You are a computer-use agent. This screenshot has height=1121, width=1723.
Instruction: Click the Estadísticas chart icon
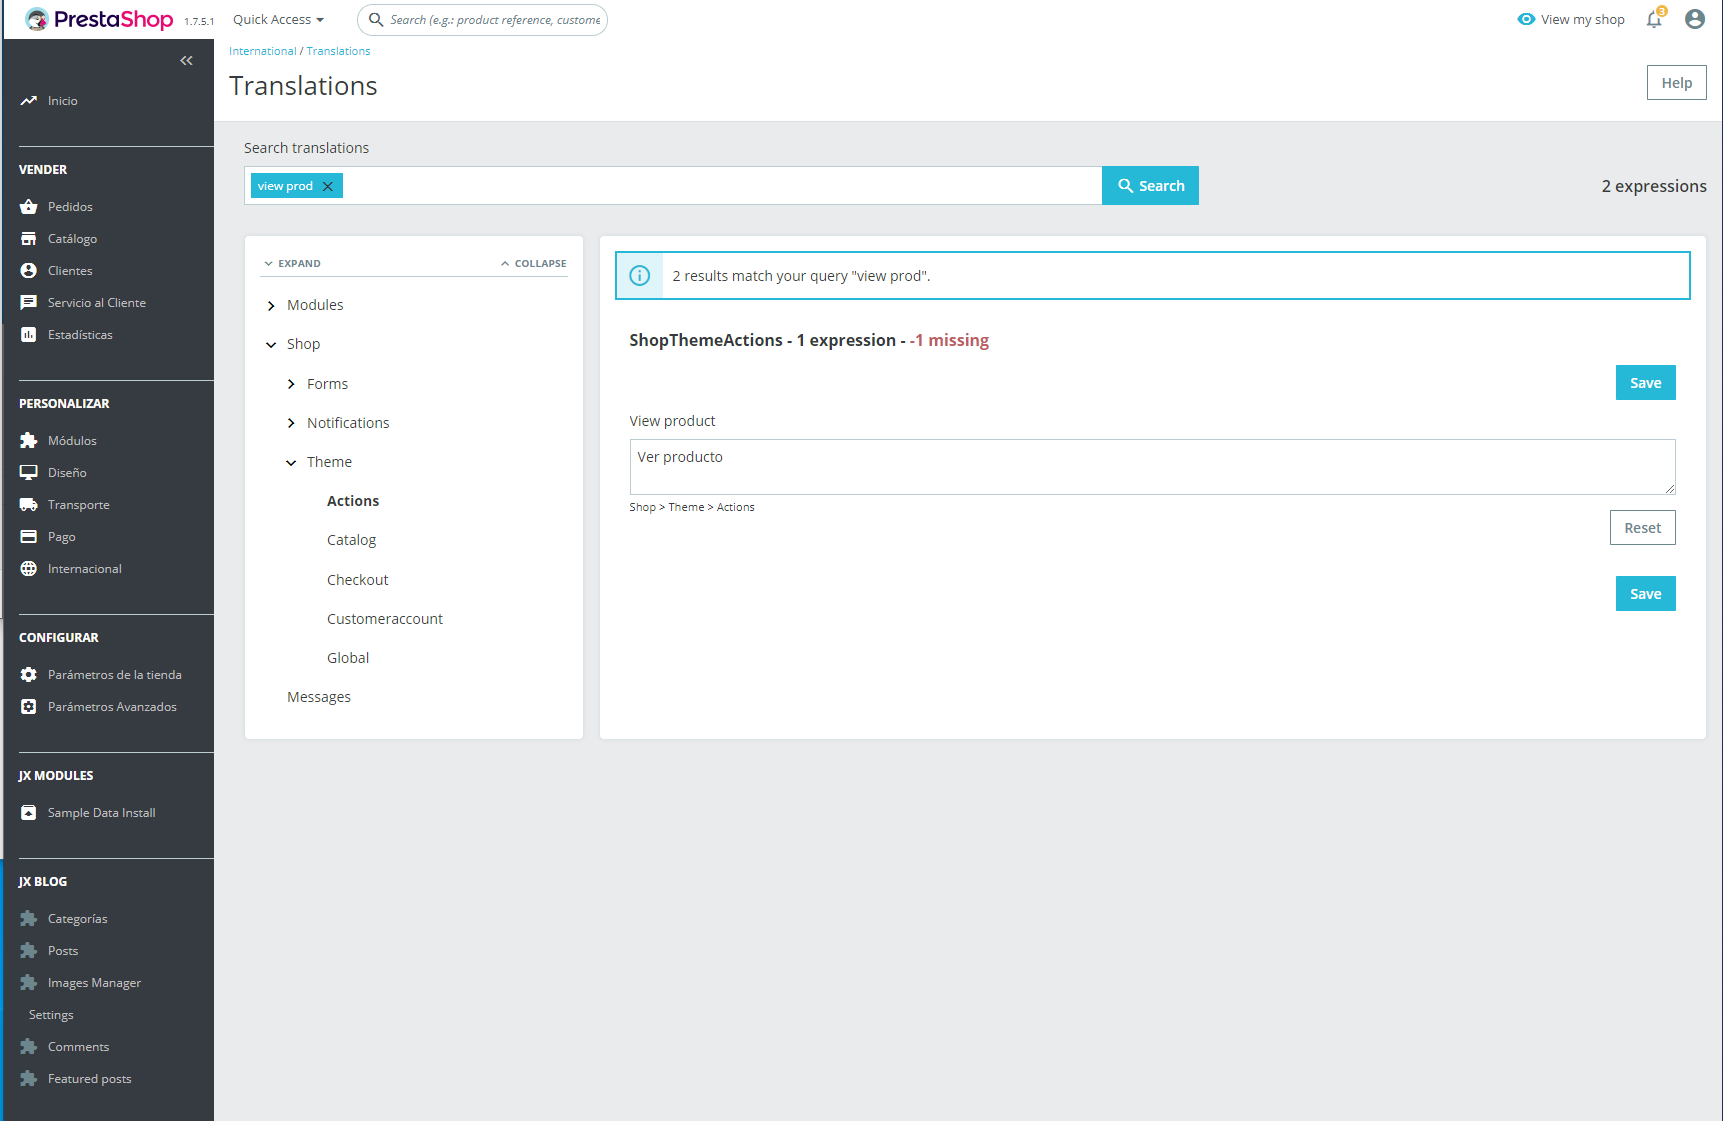pyautogui.click(x=28, y=335)
